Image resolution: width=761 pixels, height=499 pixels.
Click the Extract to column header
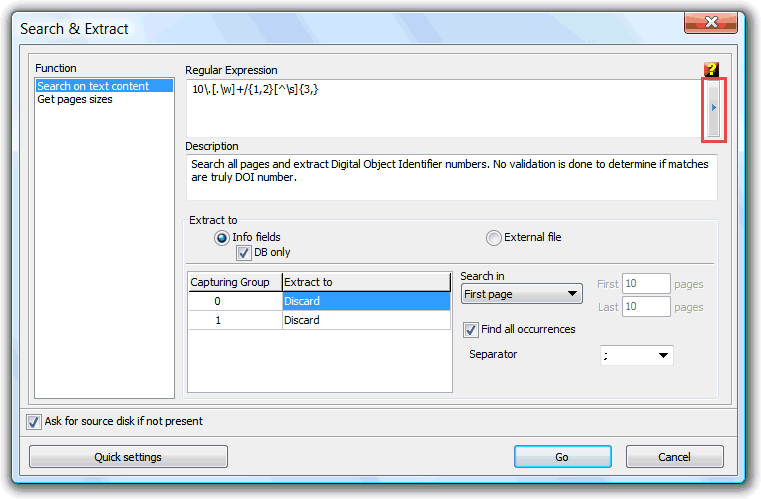click(366, 282)
